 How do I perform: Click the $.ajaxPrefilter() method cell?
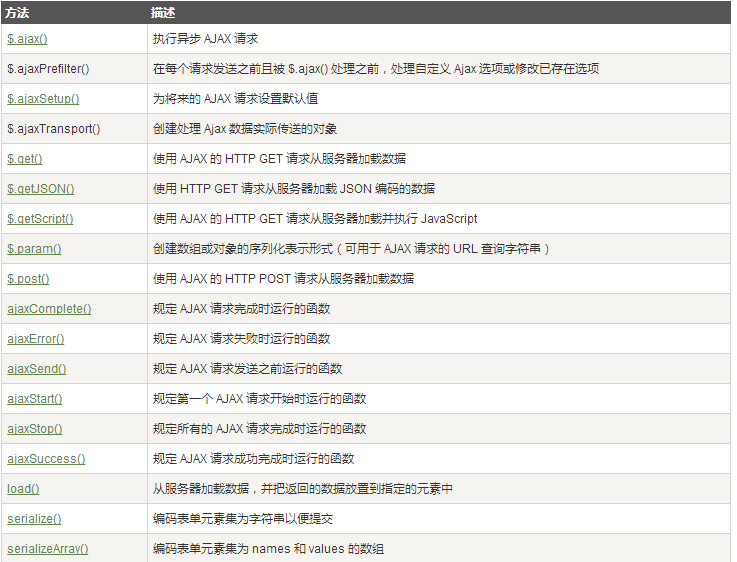(48, 69)
